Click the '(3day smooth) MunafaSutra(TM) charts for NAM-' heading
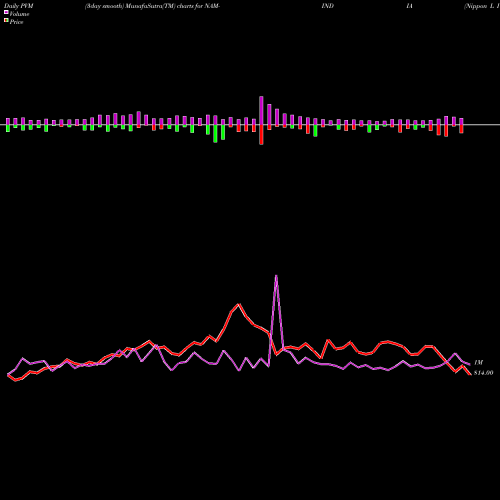Screen dimensions: 500x500 point(152,6)
